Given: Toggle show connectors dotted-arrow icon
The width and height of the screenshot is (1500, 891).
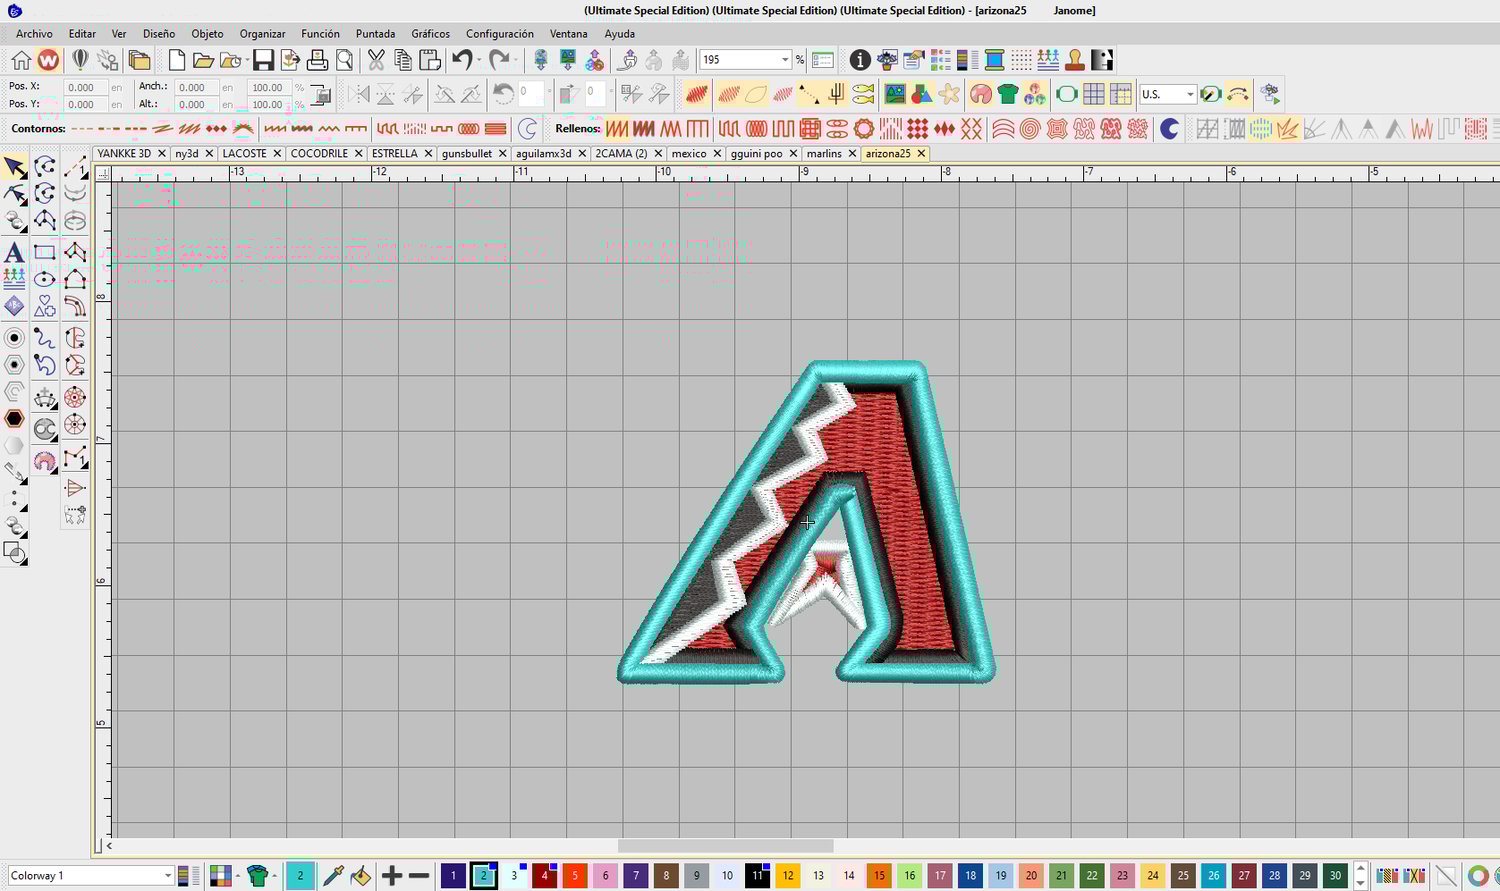Looking at the screenshot, I should pyautogui.click(x=810, y=94).
